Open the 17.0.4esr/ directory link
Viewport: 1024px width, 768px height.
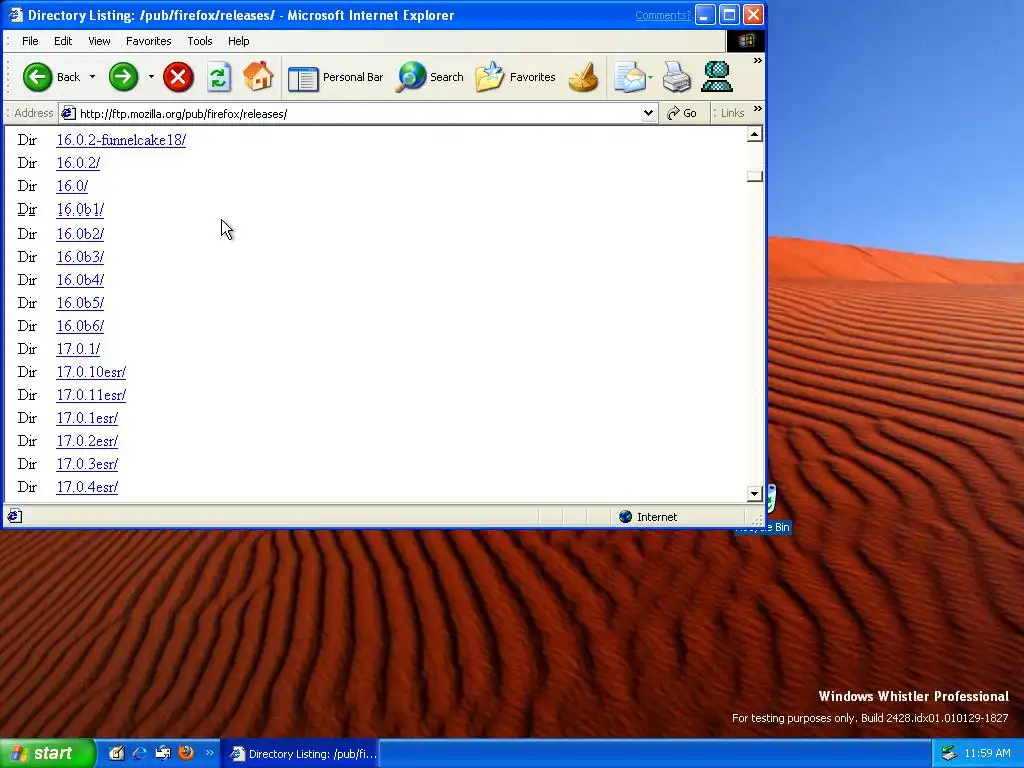coord(87,487)
